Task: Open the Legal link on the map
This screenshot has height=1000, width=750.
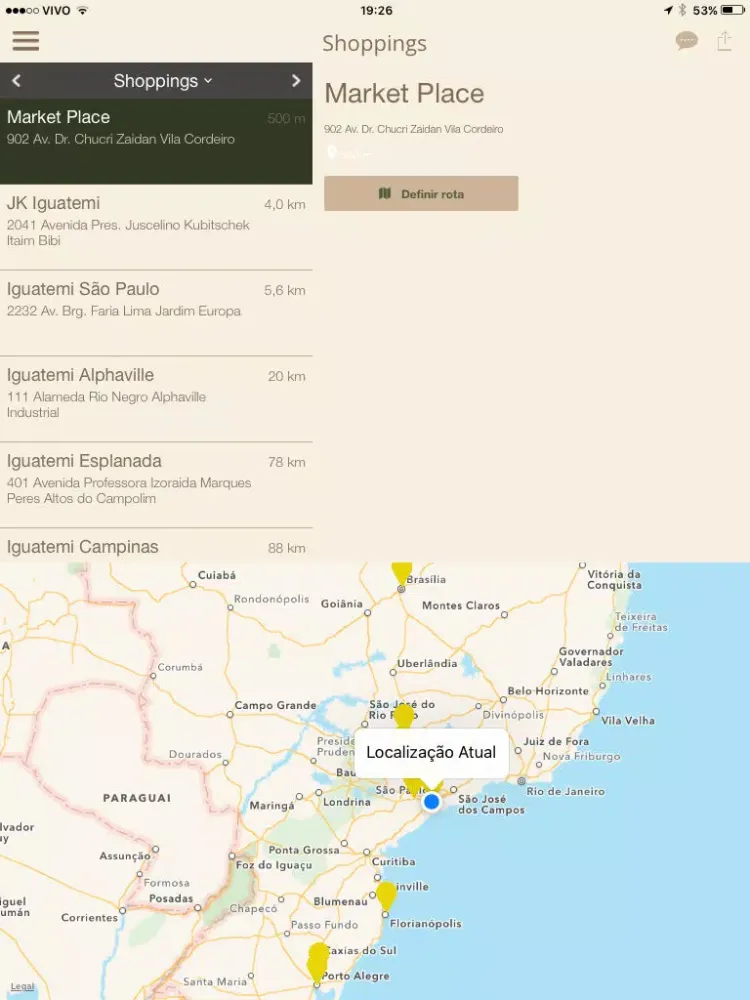Action: (x=22, y=986)
